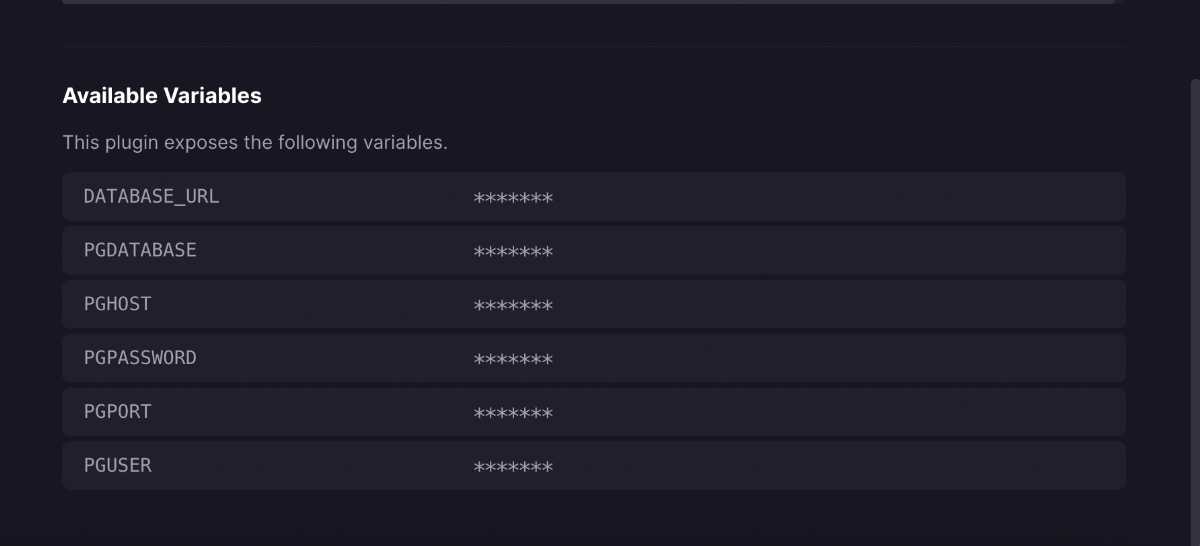Click the Available Variables heading
The image size is (1200, 546).
(162, 96)
